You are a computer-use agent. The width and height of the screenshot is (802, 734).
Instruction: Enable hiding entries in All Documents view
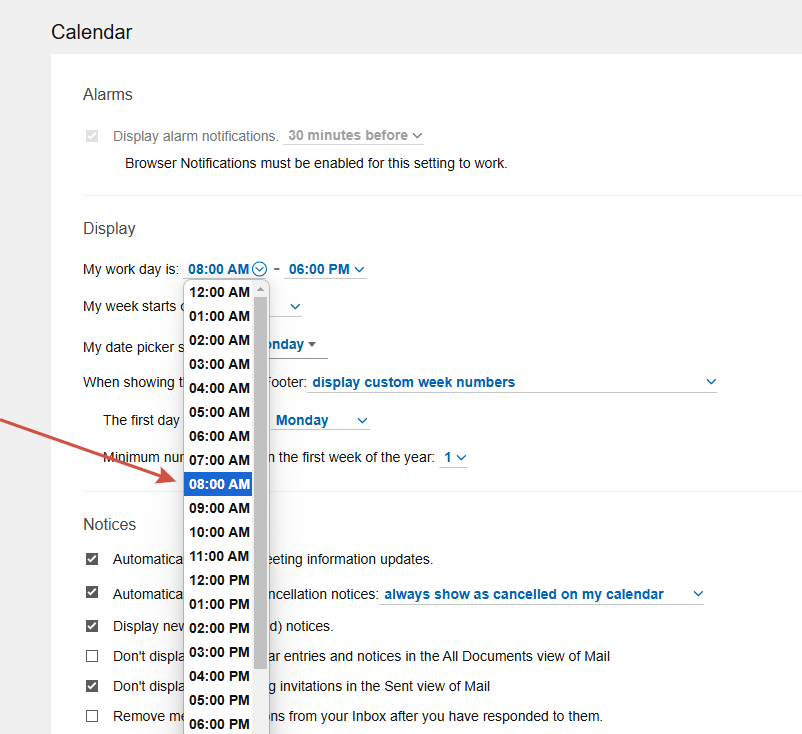(92, 656)
